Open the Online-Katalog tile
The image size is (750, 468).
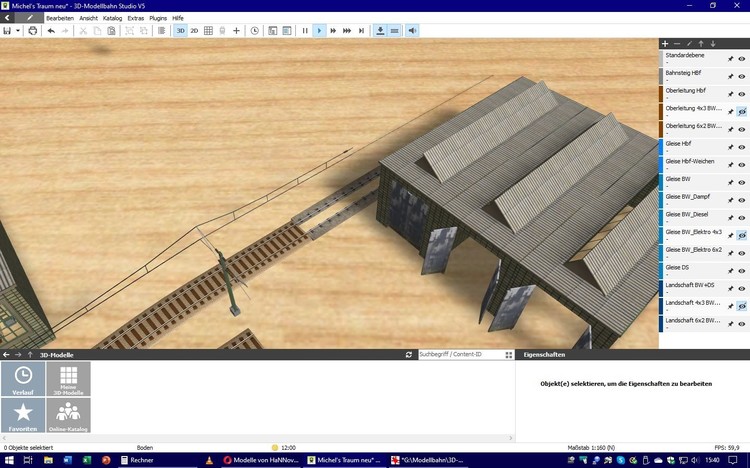click(68, 416)
